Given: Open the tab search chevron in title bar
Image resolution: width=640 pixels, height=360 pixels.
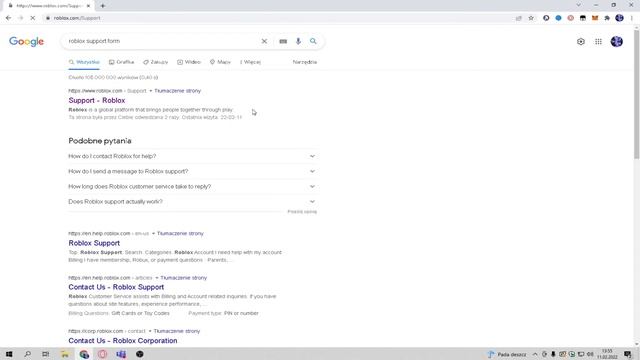Looking at the screenshot, I should (578, 5).
